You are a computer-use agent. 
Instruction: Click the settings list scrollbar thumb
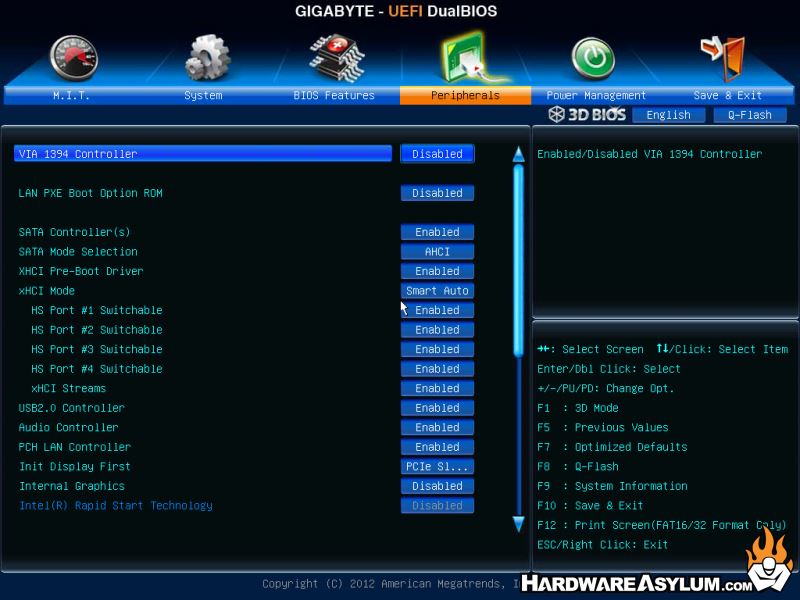518,260
